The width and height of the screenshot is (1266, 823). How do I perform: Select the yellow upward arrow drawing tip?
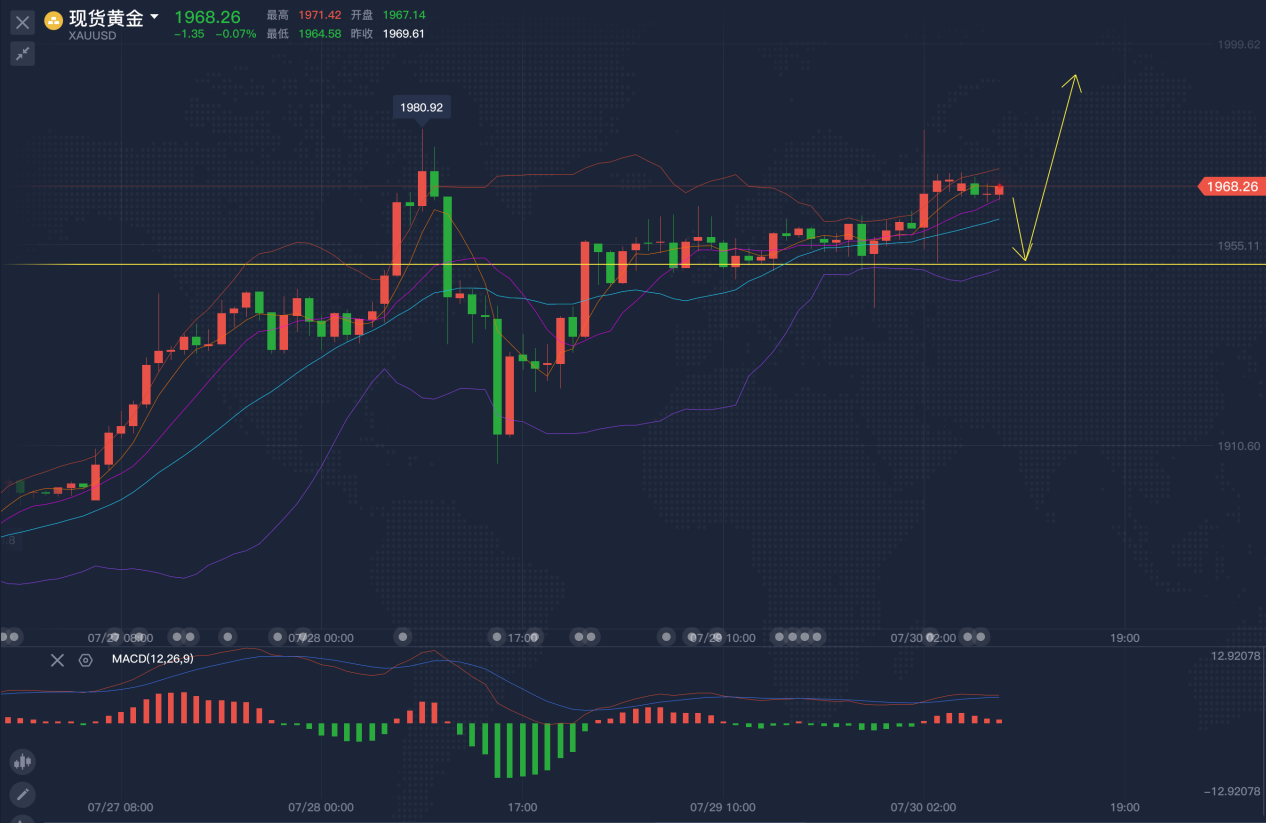click(1075, 76)
